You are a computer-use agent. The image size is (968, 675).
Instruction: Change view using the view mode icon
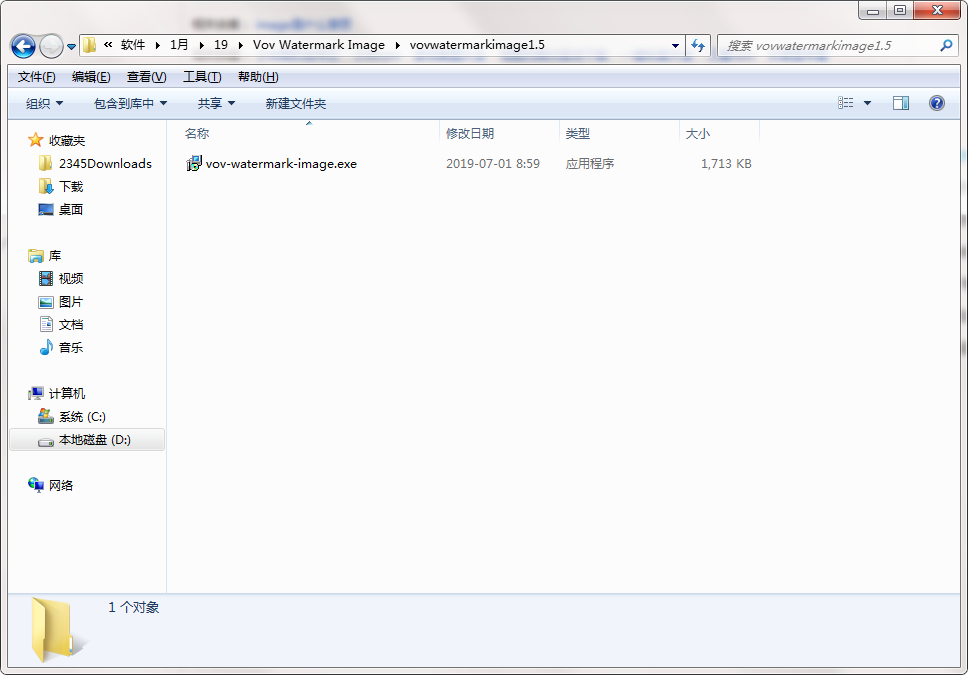pyautogui.click(x=846, y=103)
